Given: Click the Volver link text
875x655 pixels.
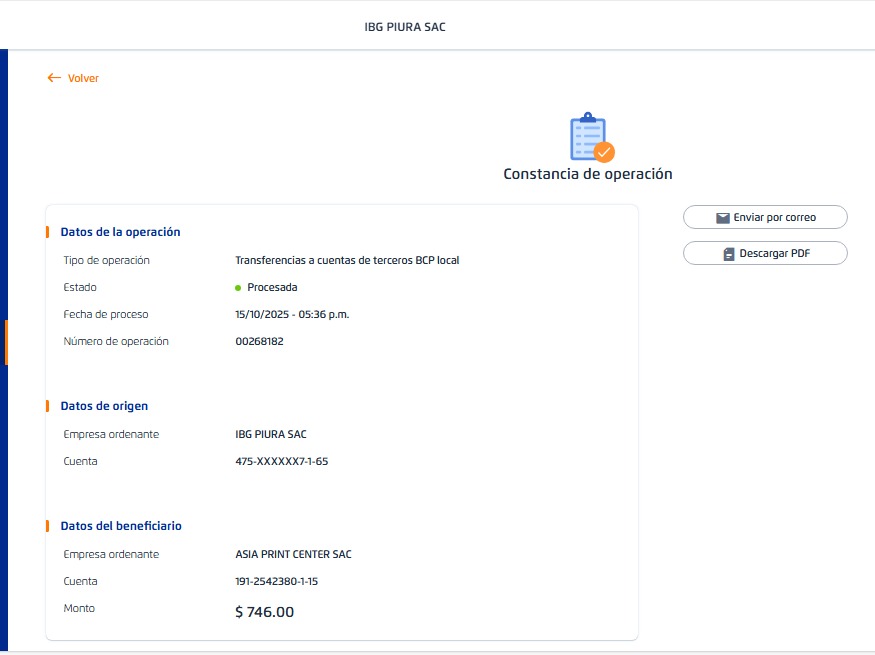Looking at the screenshot, I should [x=83, y=78].
